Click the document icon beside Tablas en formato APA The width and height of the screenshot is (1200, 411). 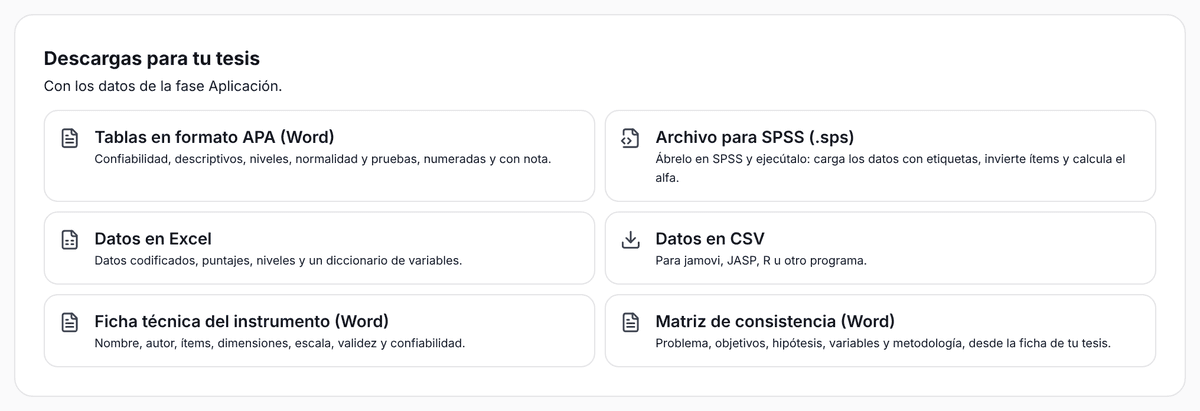coord(69,138)
